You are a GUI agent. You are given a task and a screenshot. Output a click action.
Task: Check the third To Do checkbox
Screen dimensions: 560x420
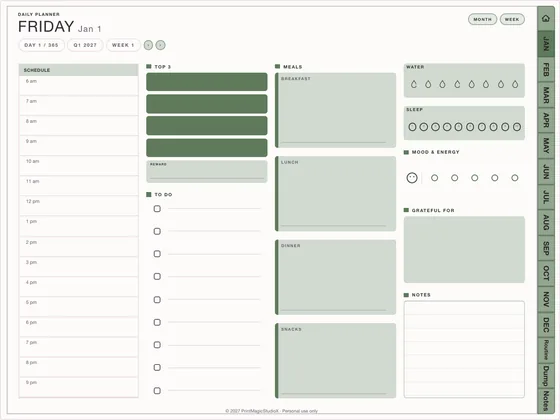pyautogui.click(x=157, y=254)
